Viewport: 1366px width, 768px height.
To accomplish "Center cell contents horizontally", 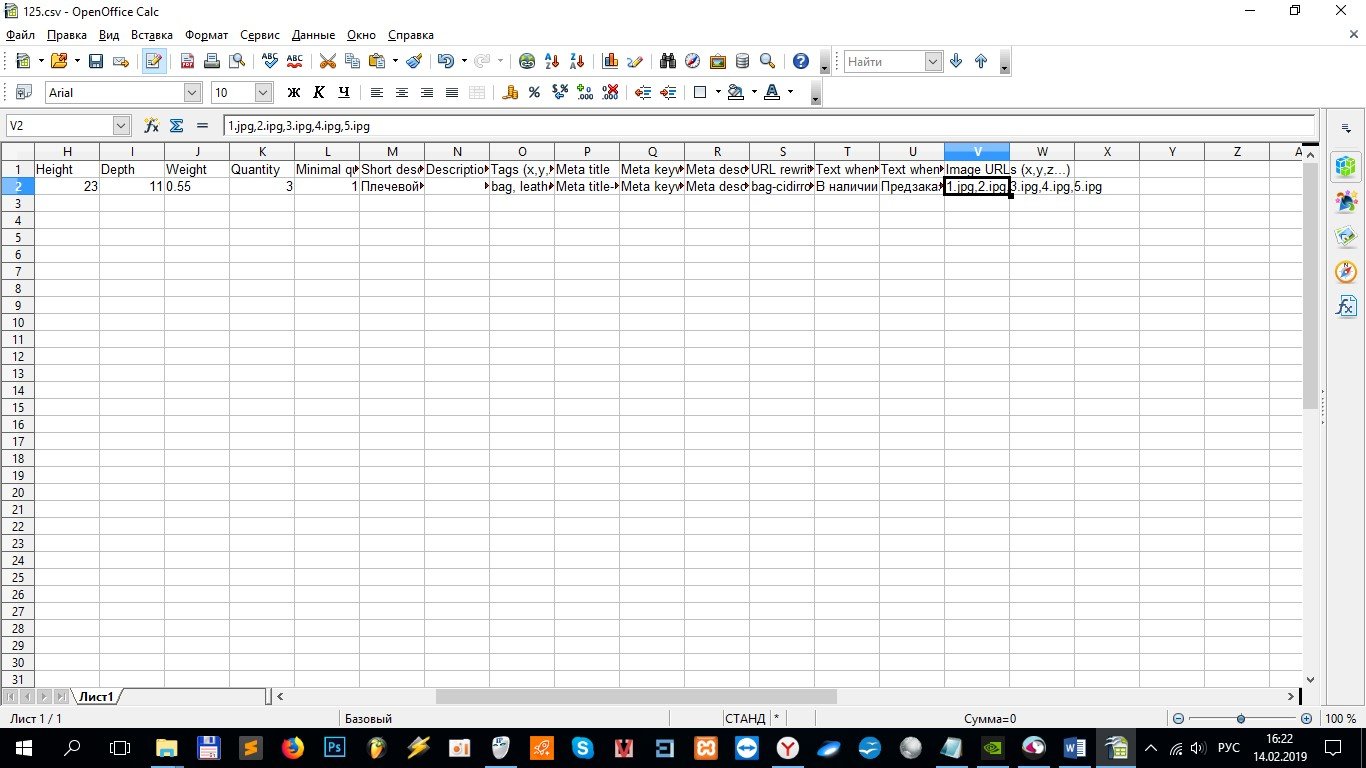I will pyautogui.click(x=402, y=92).
